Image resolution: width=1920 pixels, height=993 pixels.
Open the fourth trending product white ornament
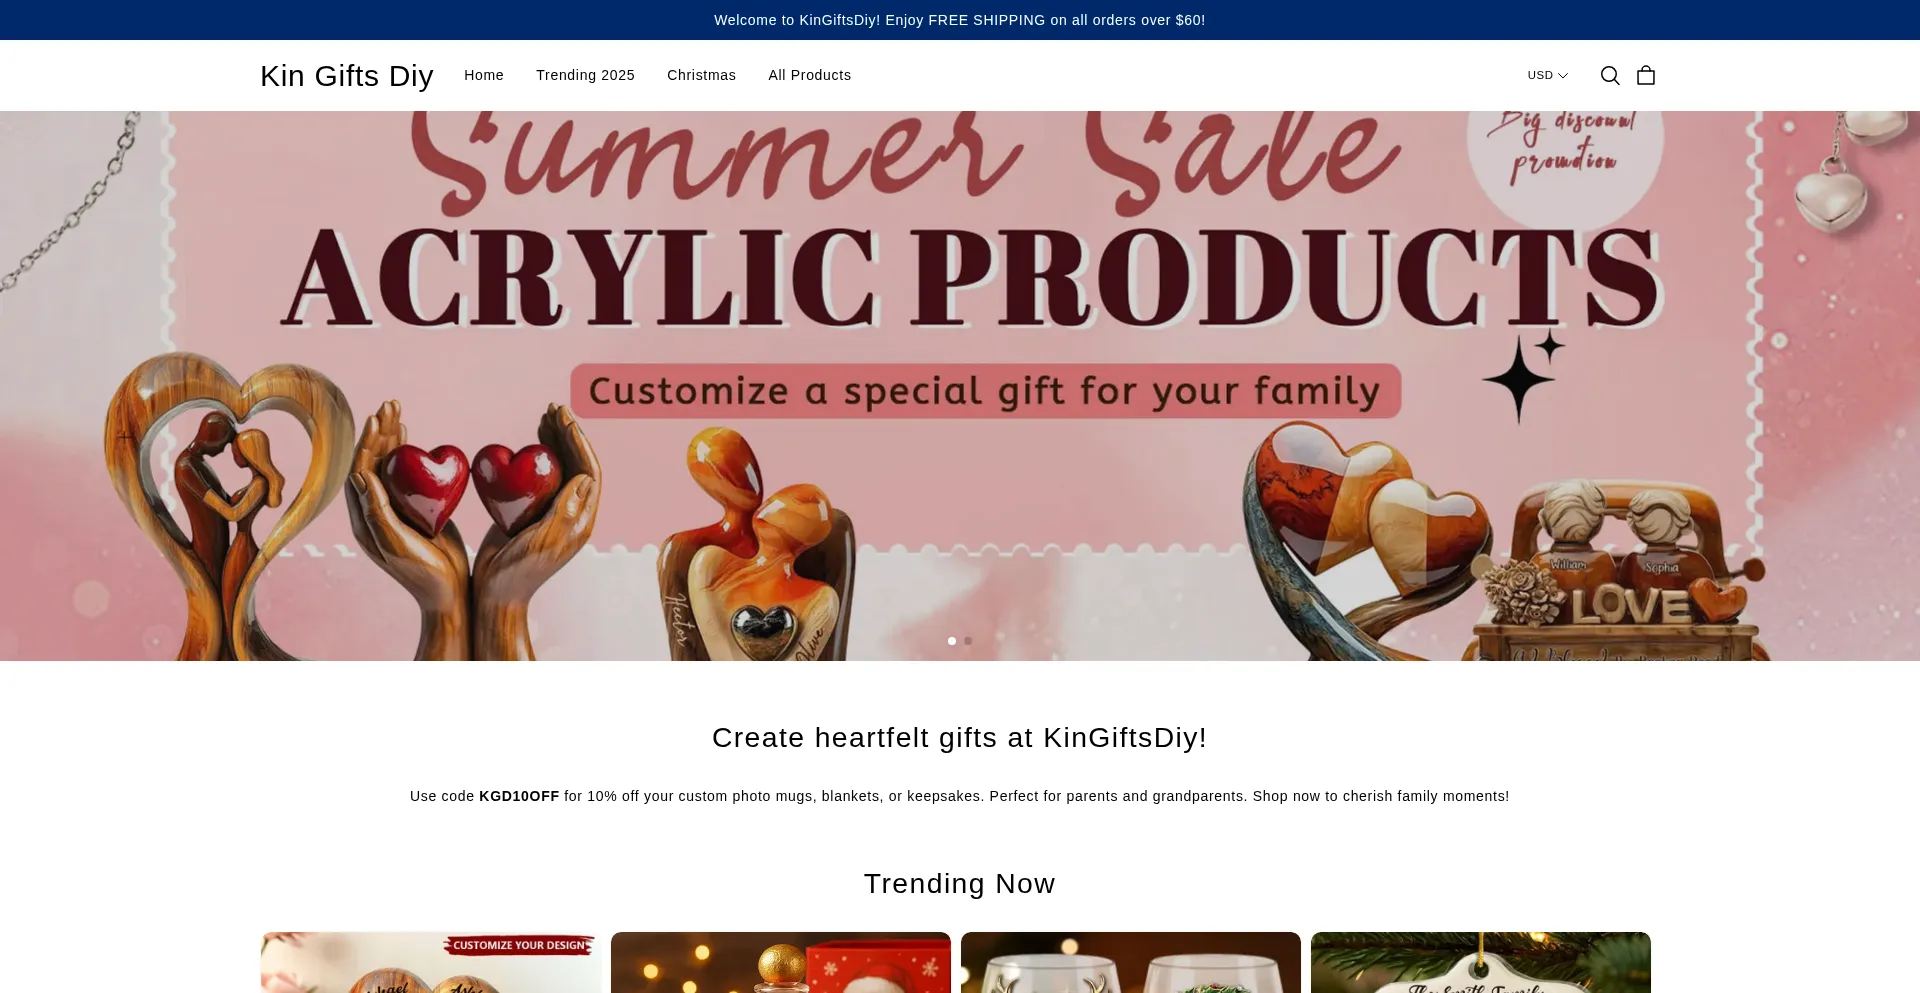(x=1481, y=963)
